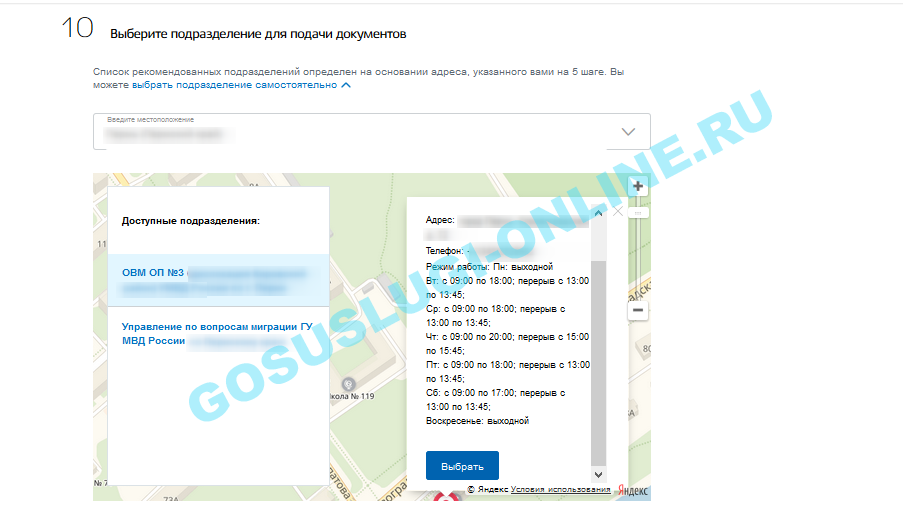Select Управление по вопросам миграции ГУ МВД
The image size is (903, 519).
[x=218, y=334]
